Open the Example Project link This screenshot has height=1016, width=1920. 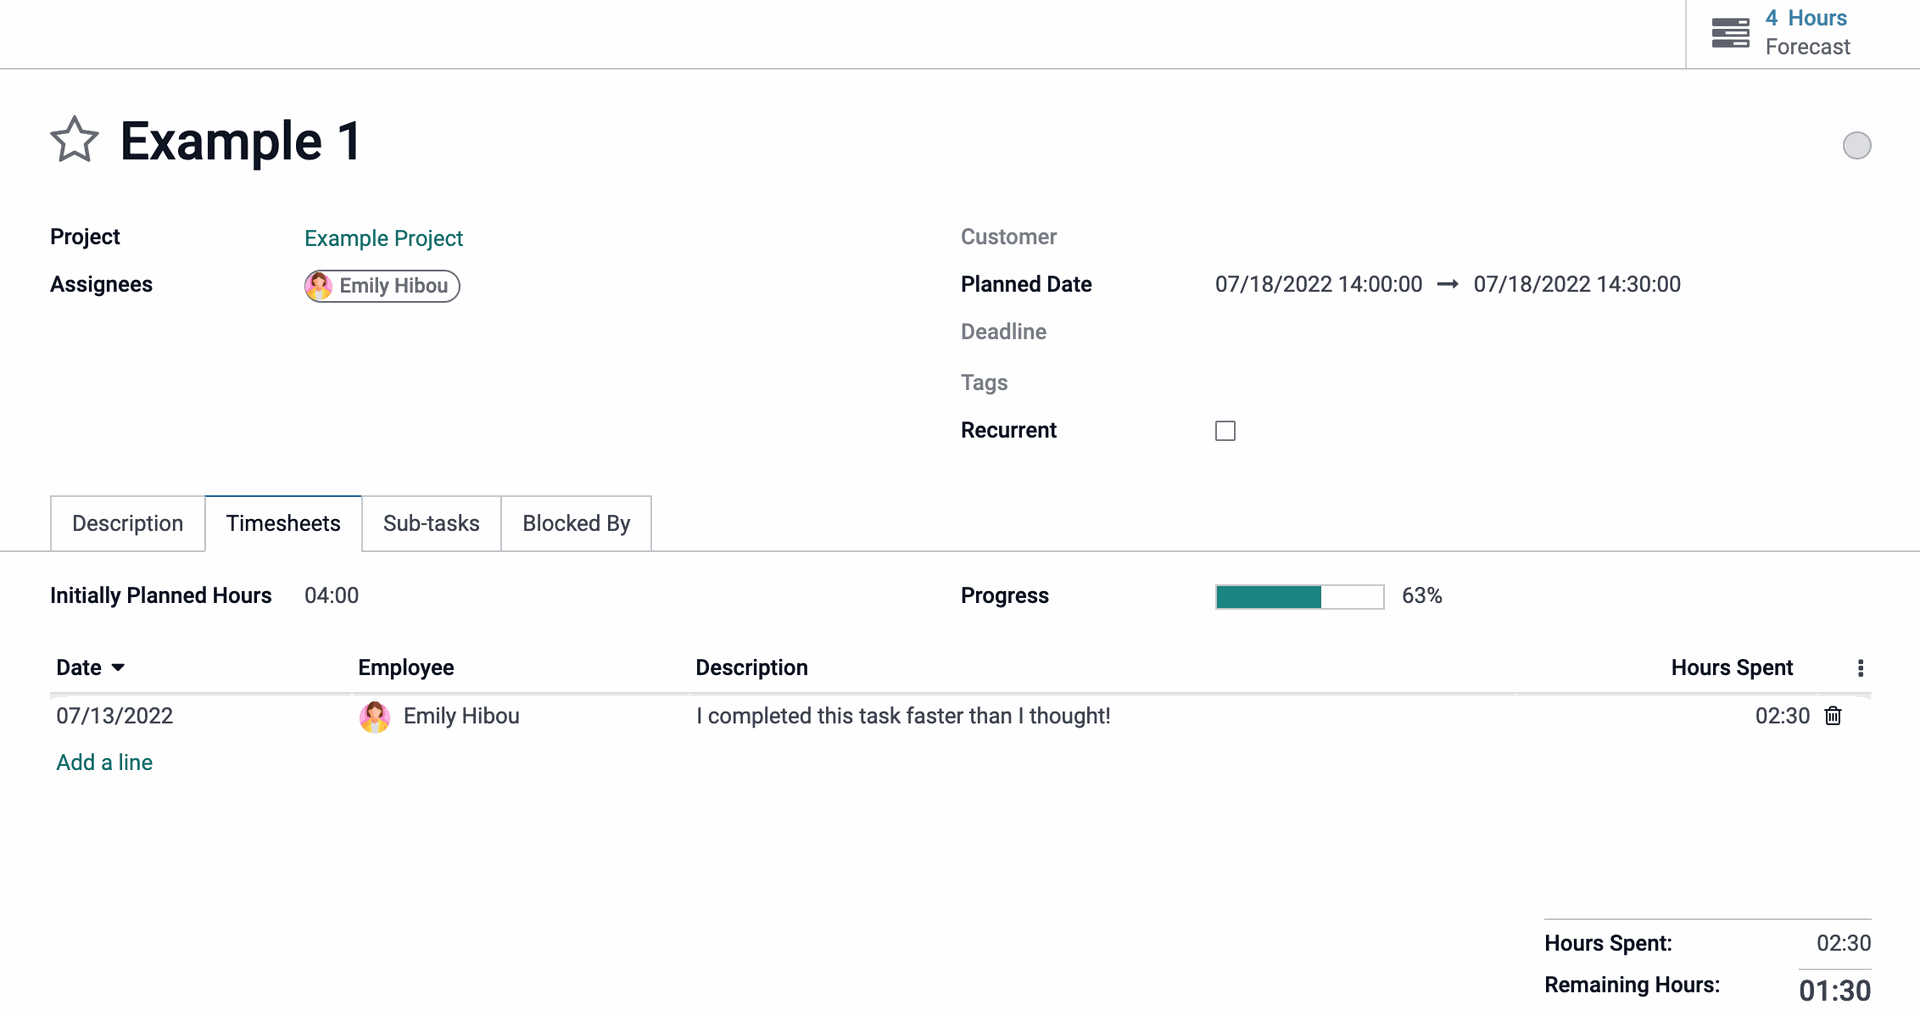[384, 238]
